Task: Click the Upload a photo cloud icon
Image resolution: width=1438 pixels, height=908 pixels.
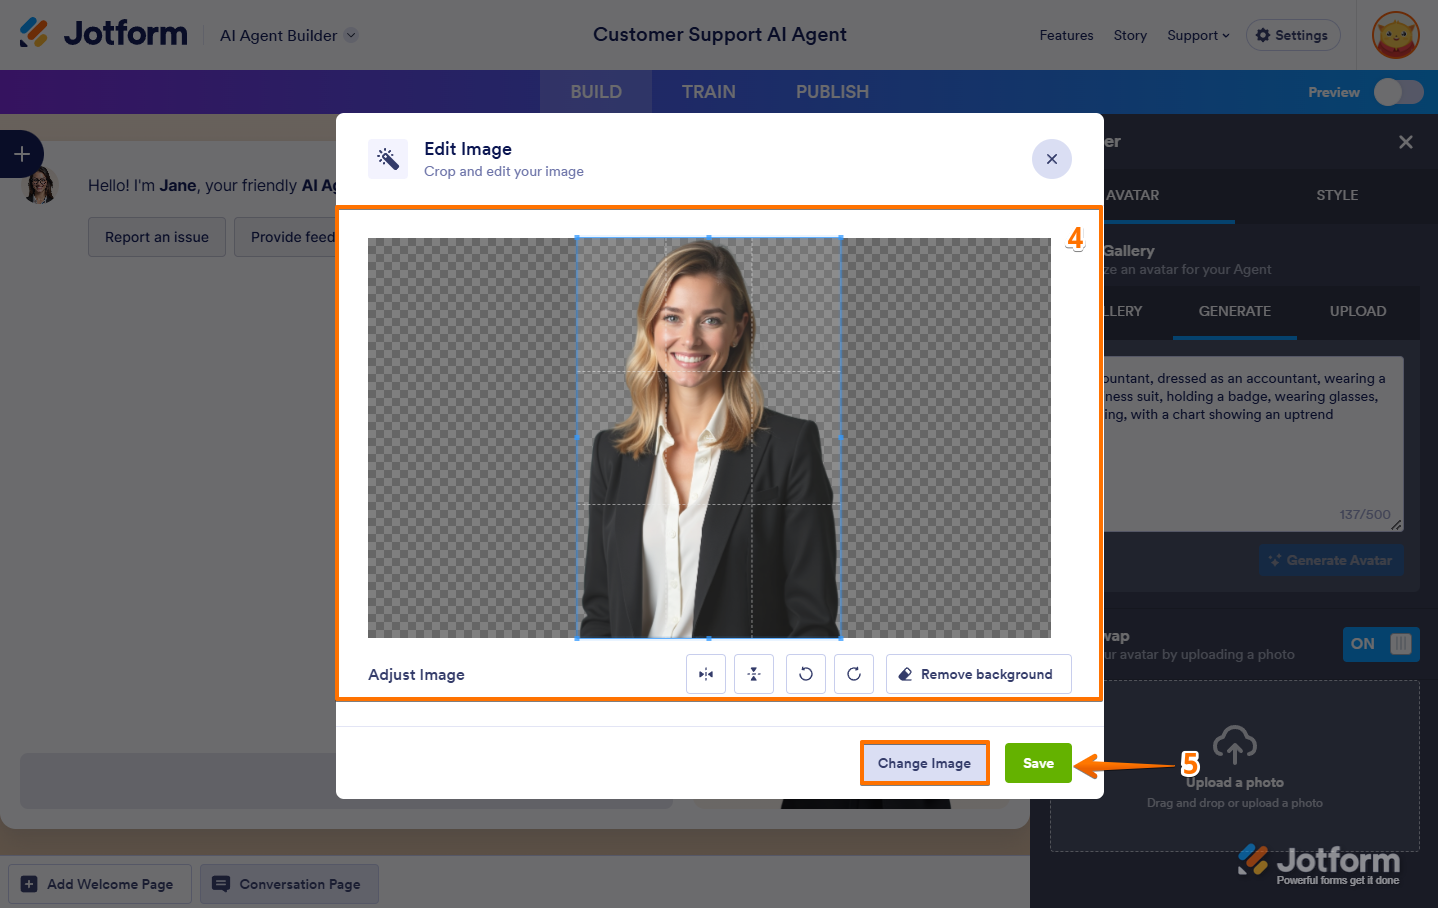Action: click(x=1235, y=744)
